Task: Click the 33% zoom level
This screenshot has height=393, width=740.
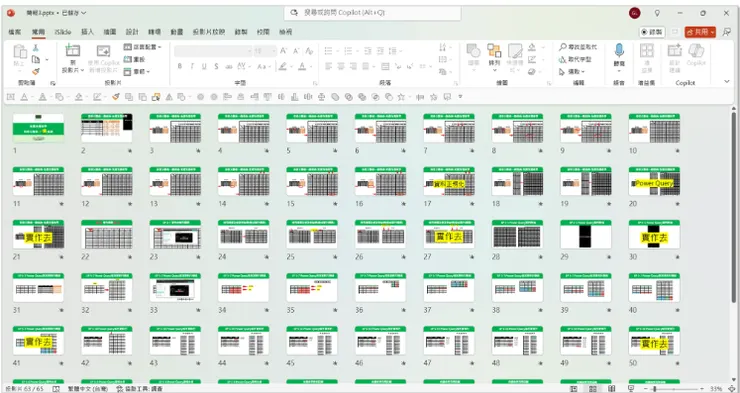Action: (x=716, y=389)
